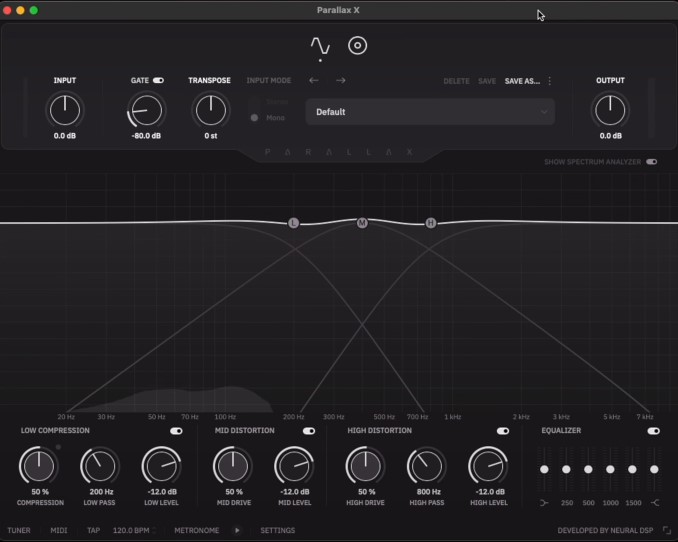Click the MID DRIVE knob
Image resolution: width=678 pixels, height=542 pixels.
coord(233,466)
